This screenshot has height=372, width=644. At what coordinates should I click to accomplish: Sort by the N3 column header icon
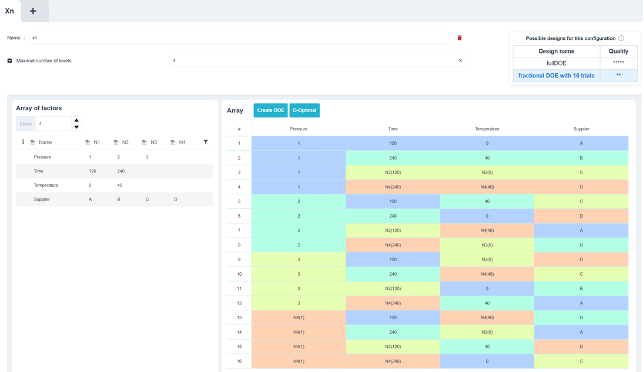click(144, 142)
